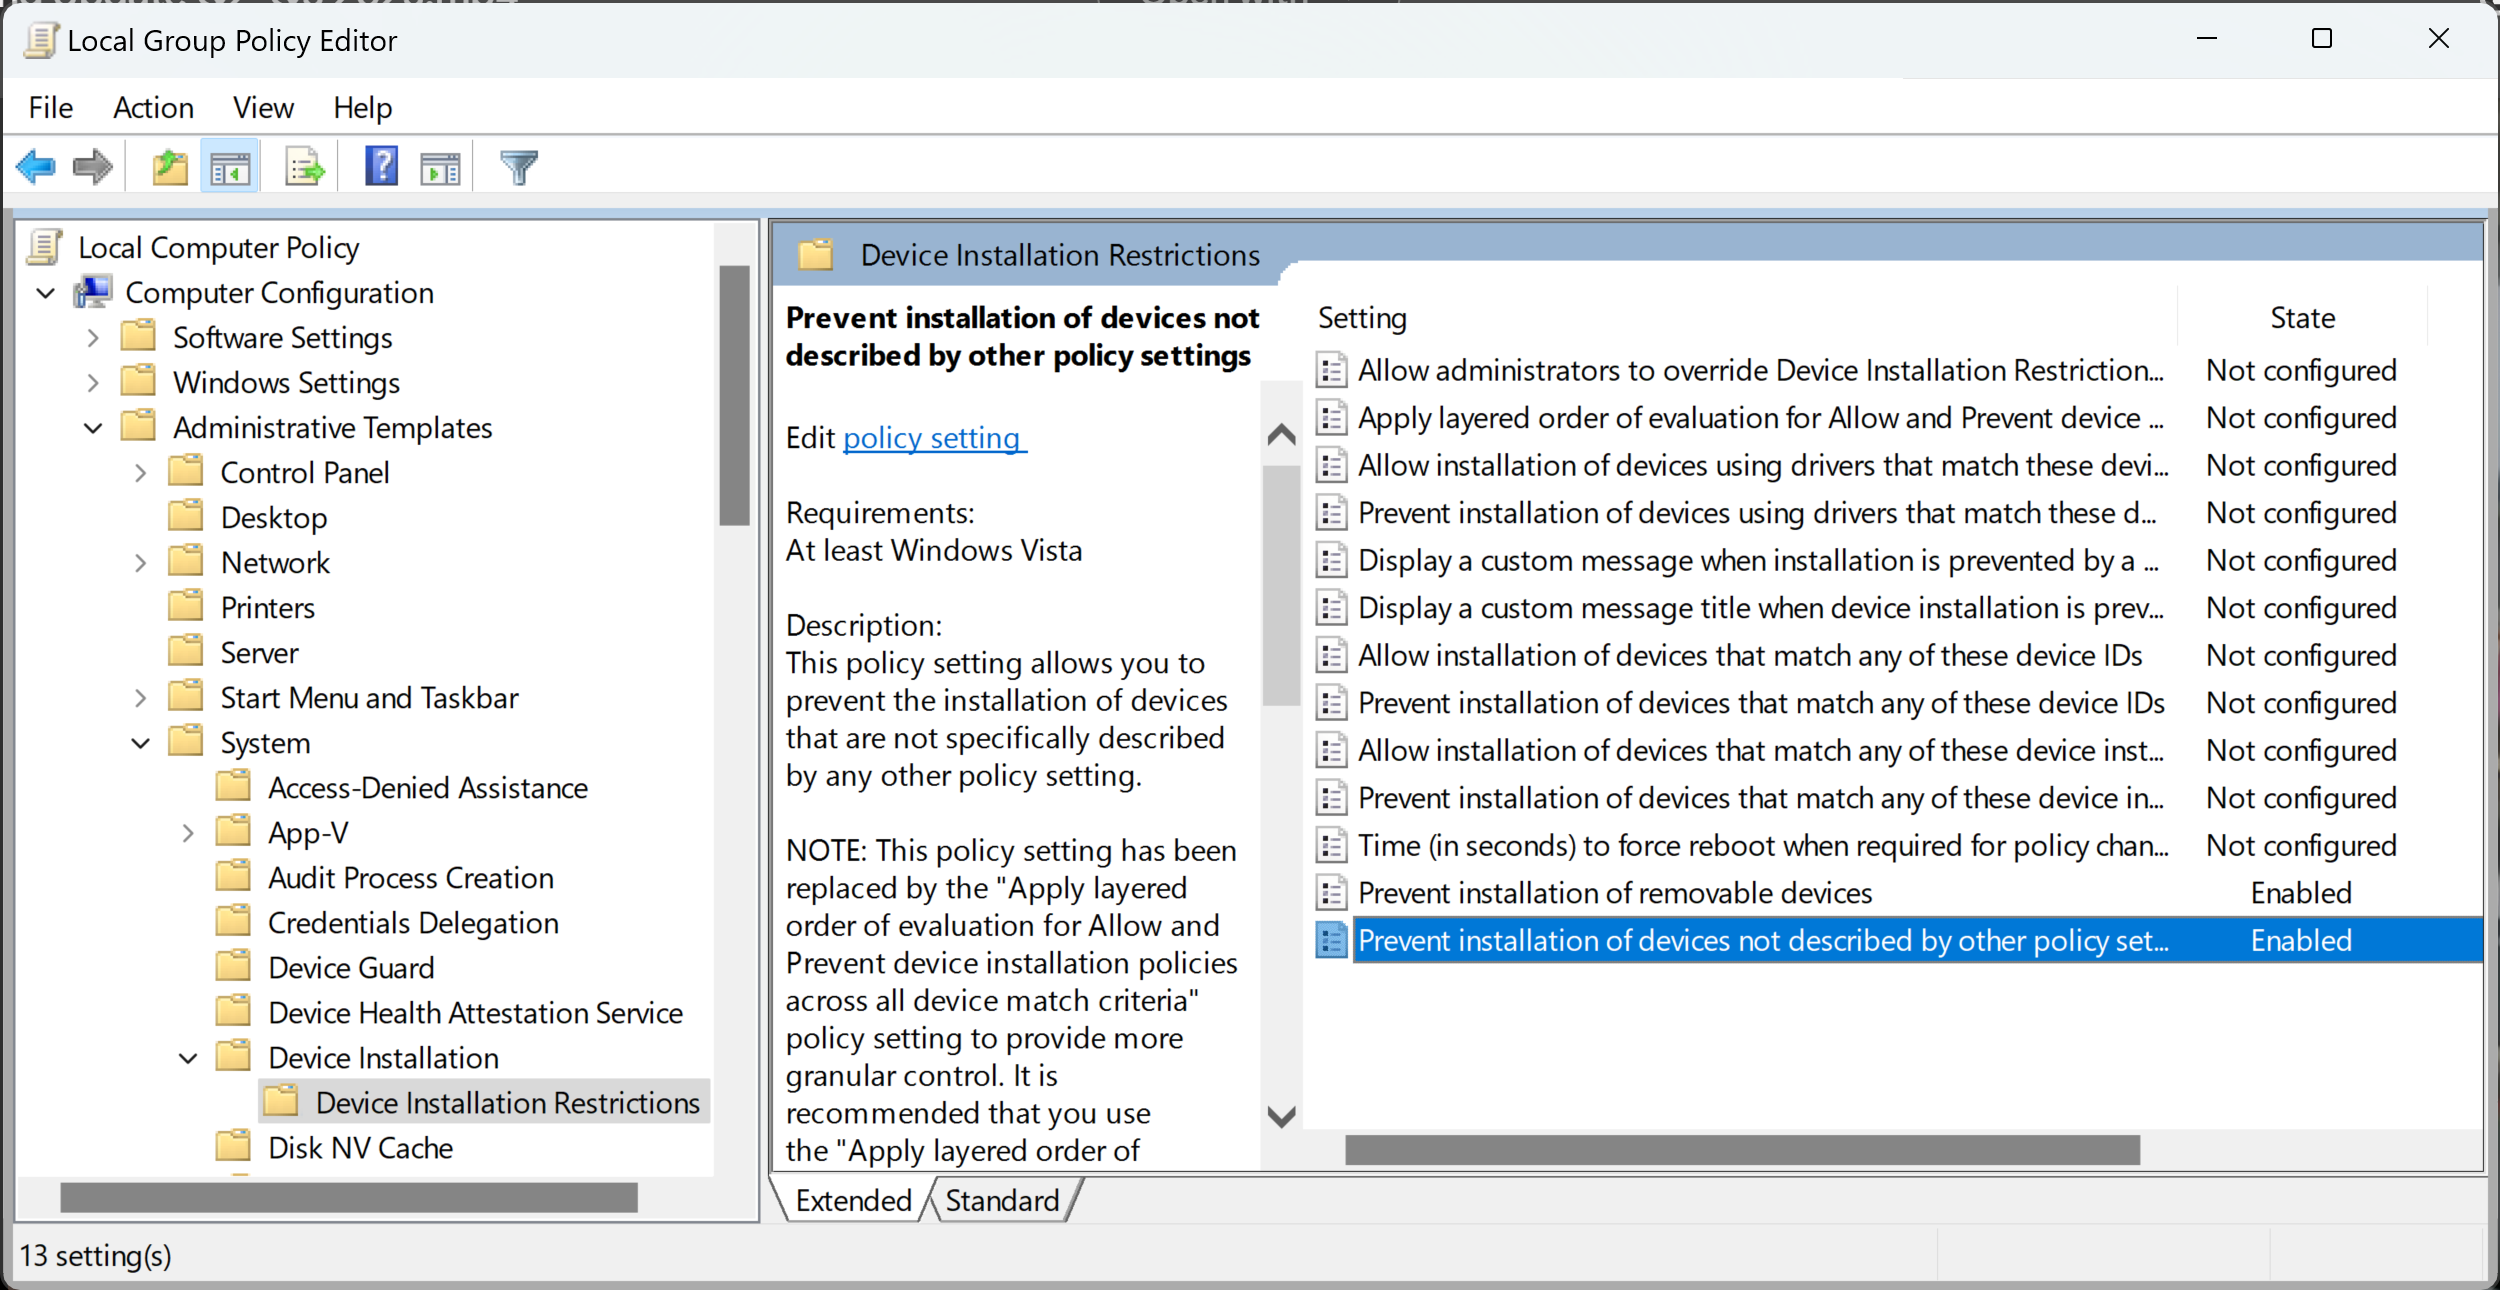Screen dimensions: 2500x1290
Task: Click the icon of the highlighted Prevent installation setting
Action: click(x=1331, y=940)
